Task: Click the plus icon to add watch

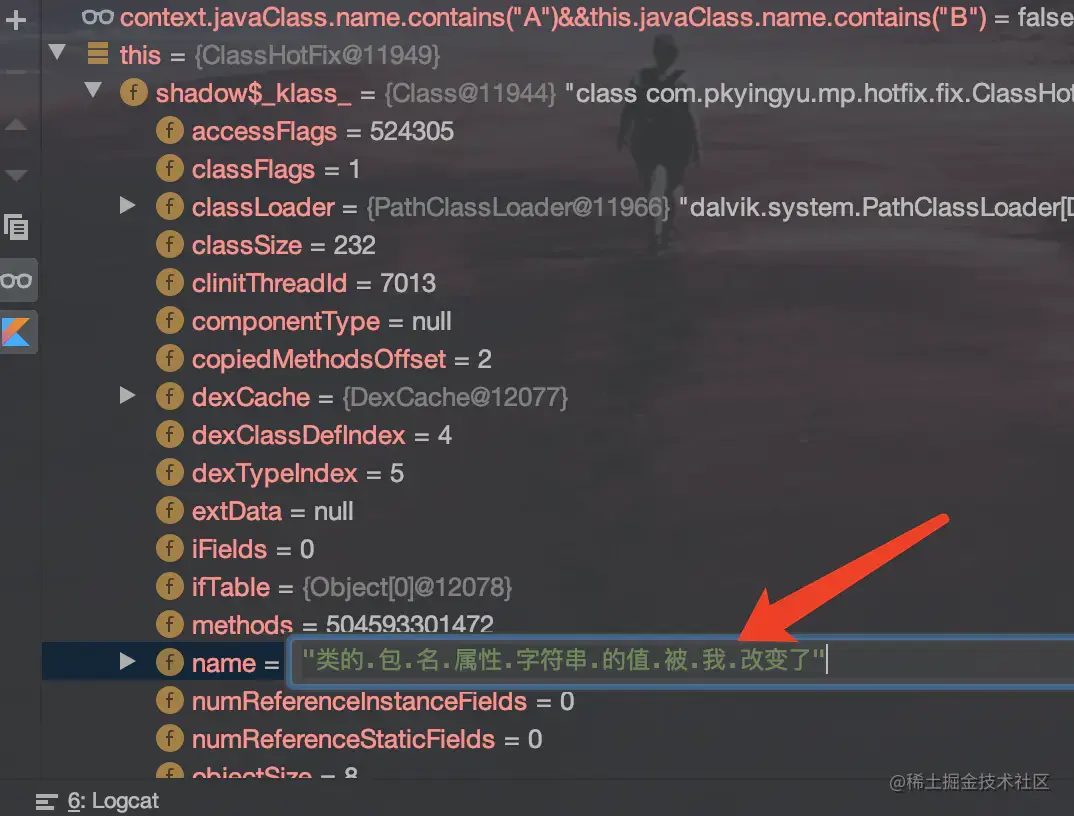Action: coord(16,20)
